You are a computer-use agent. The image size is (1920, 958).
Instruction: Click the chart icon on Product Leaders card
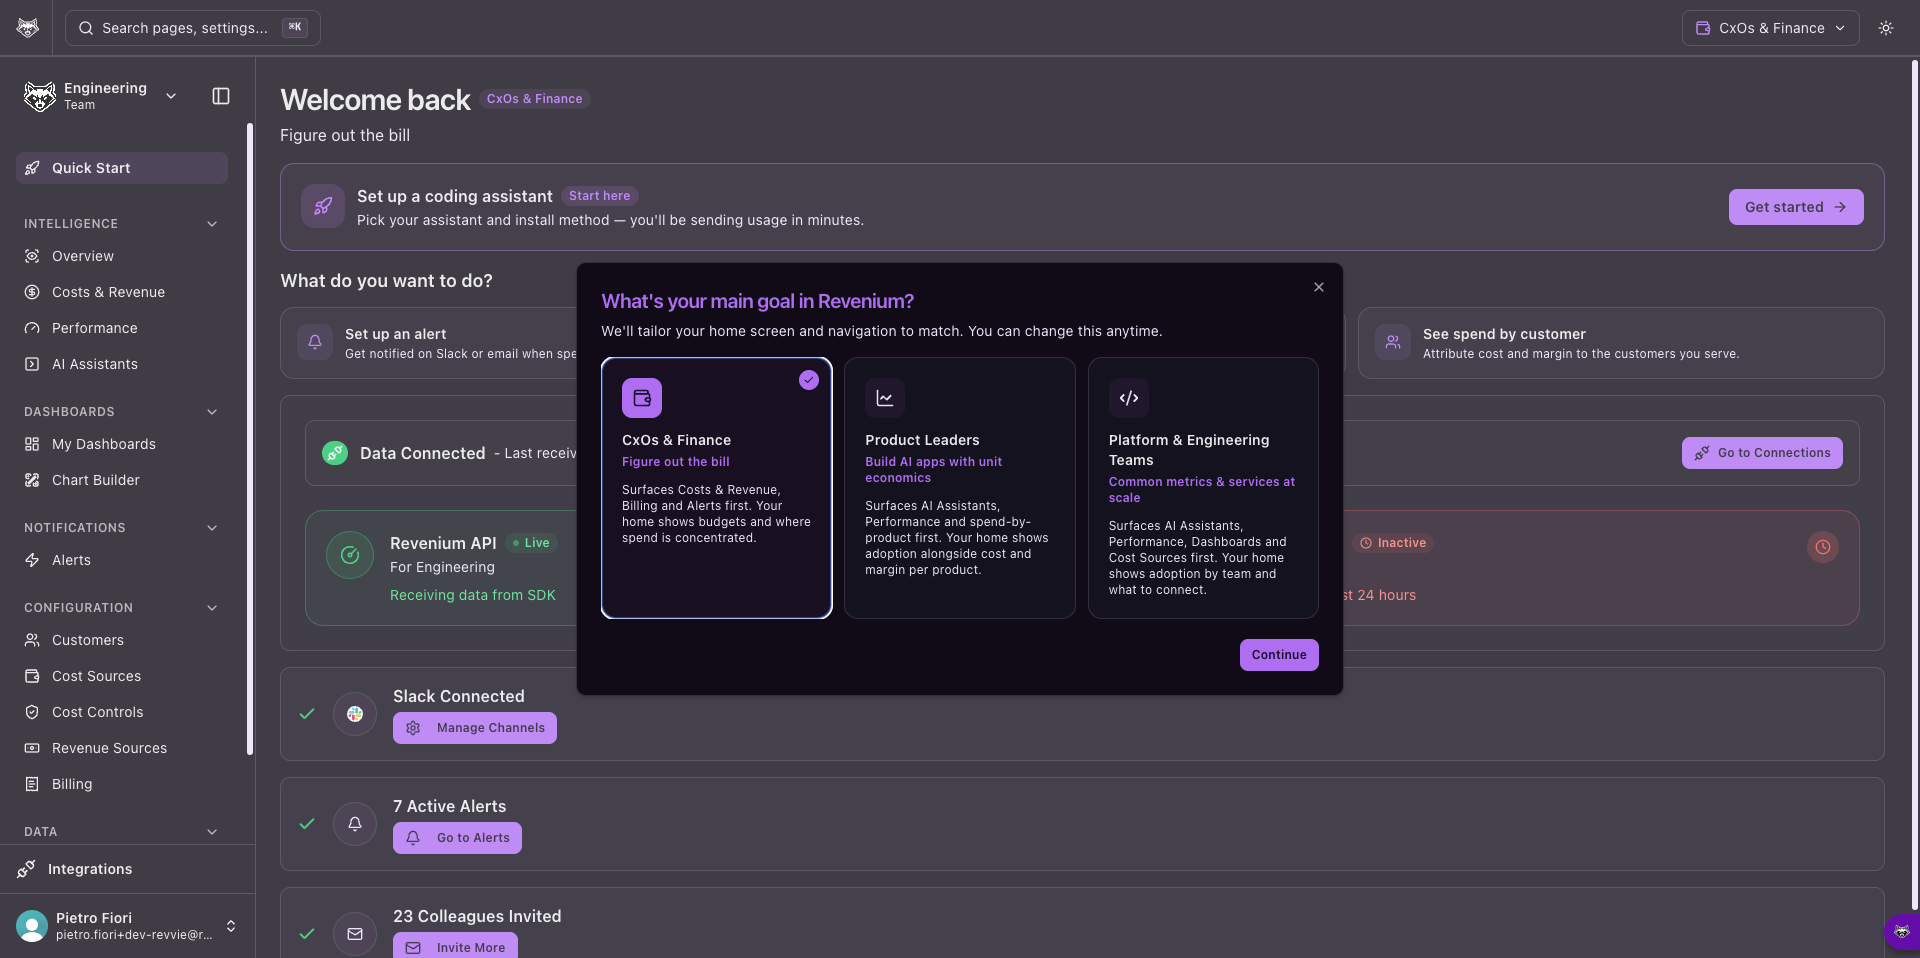point(885,398)
